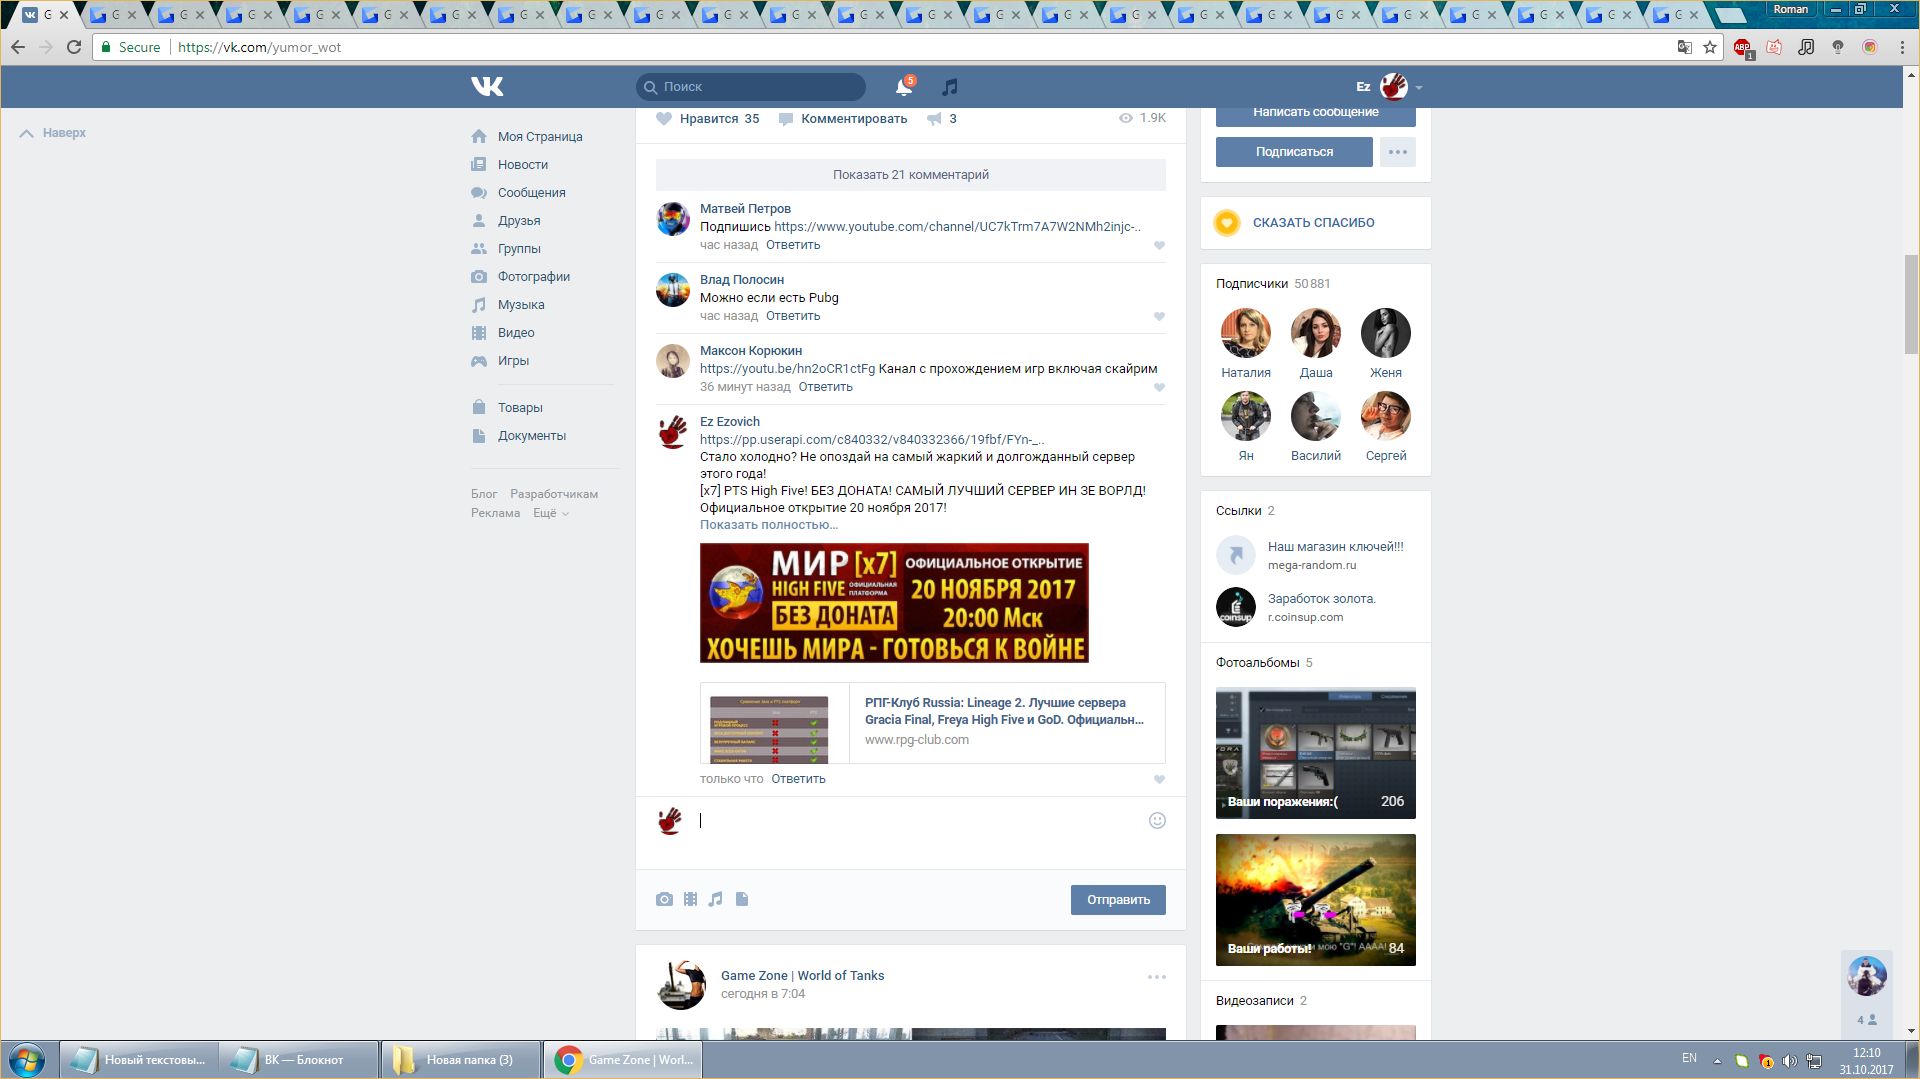Viewport: 1920px width, 1079px height.
Task: Open Моя Страница in sidebar
Action: pos(540,137)
